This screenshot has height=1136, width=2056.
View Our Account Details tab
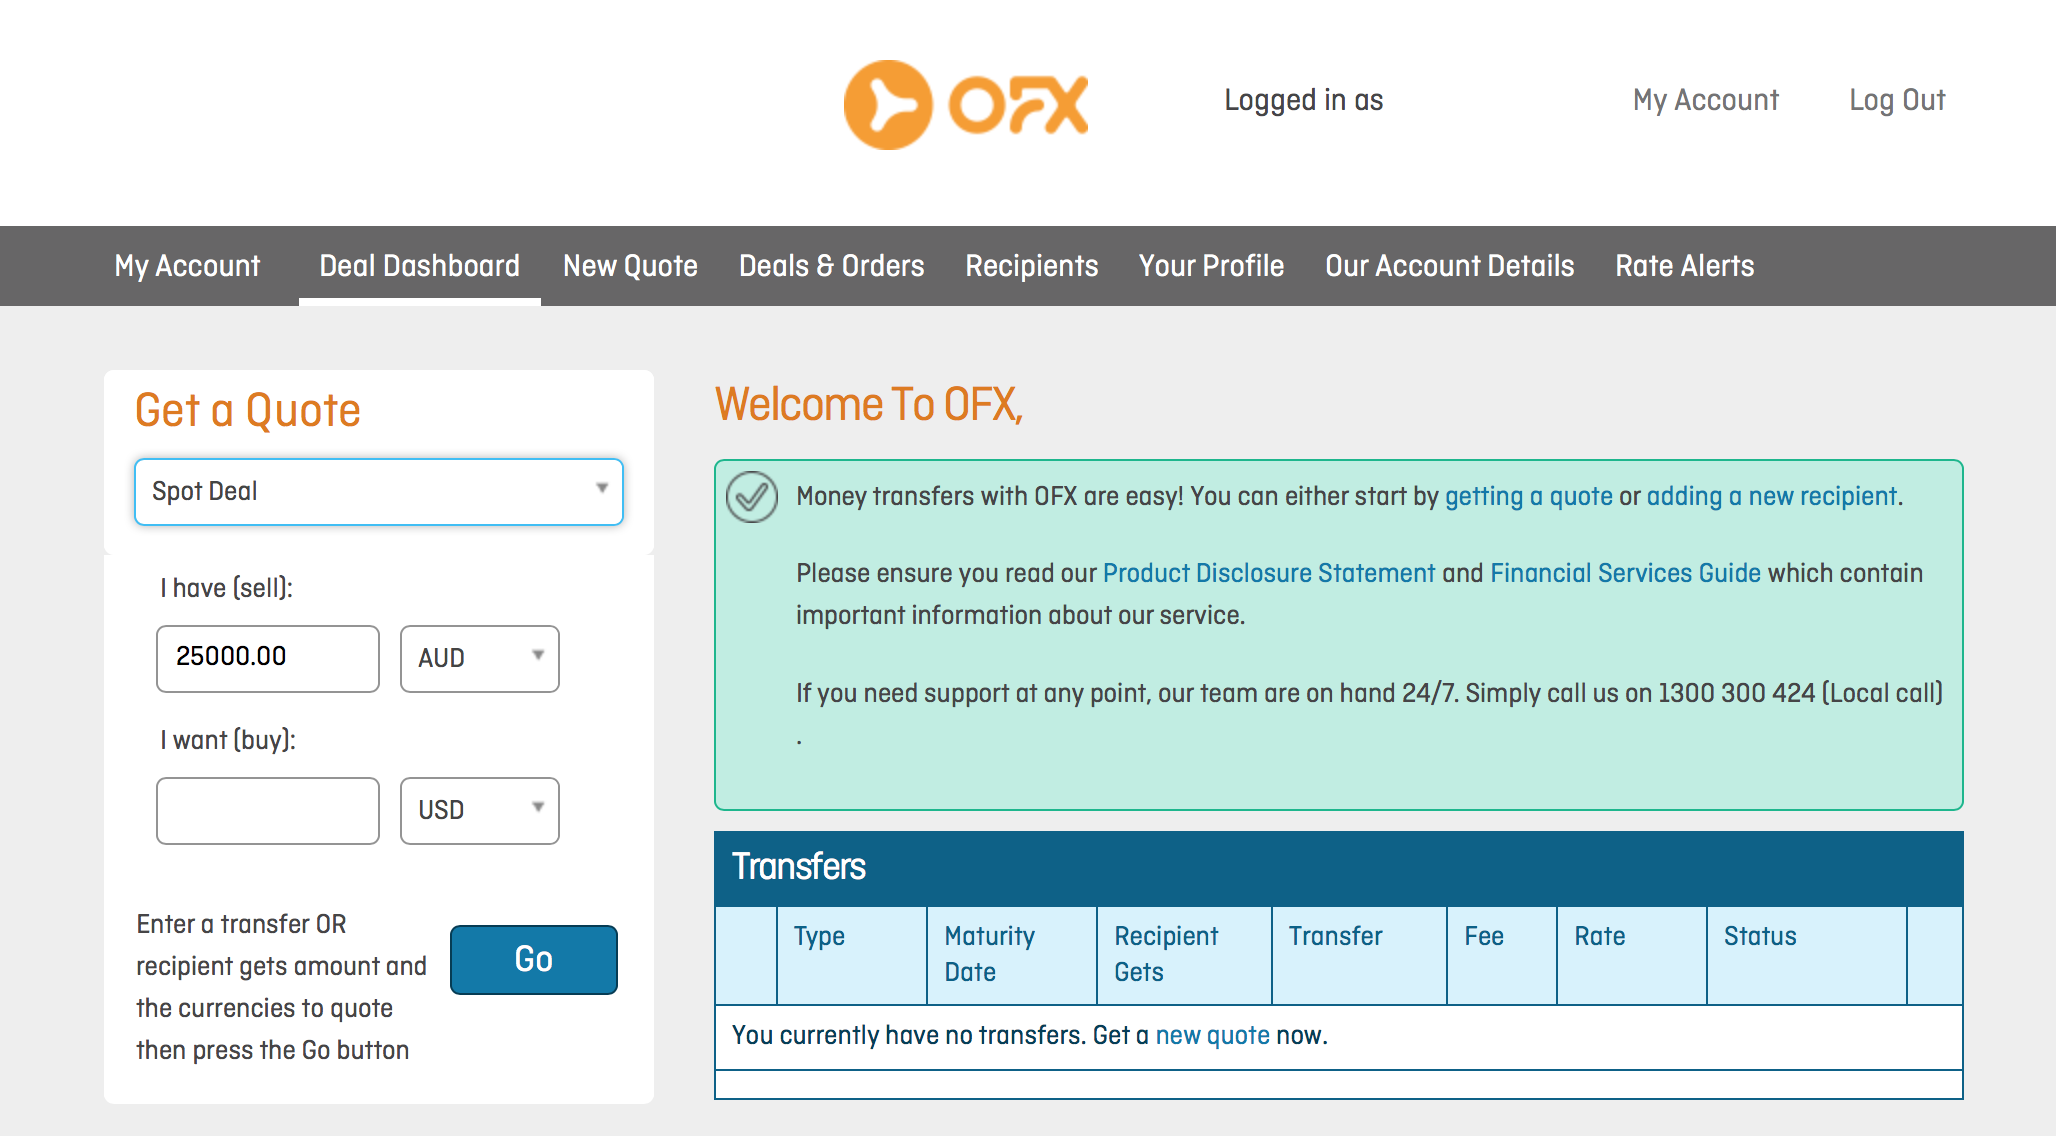coord(1450,266)
